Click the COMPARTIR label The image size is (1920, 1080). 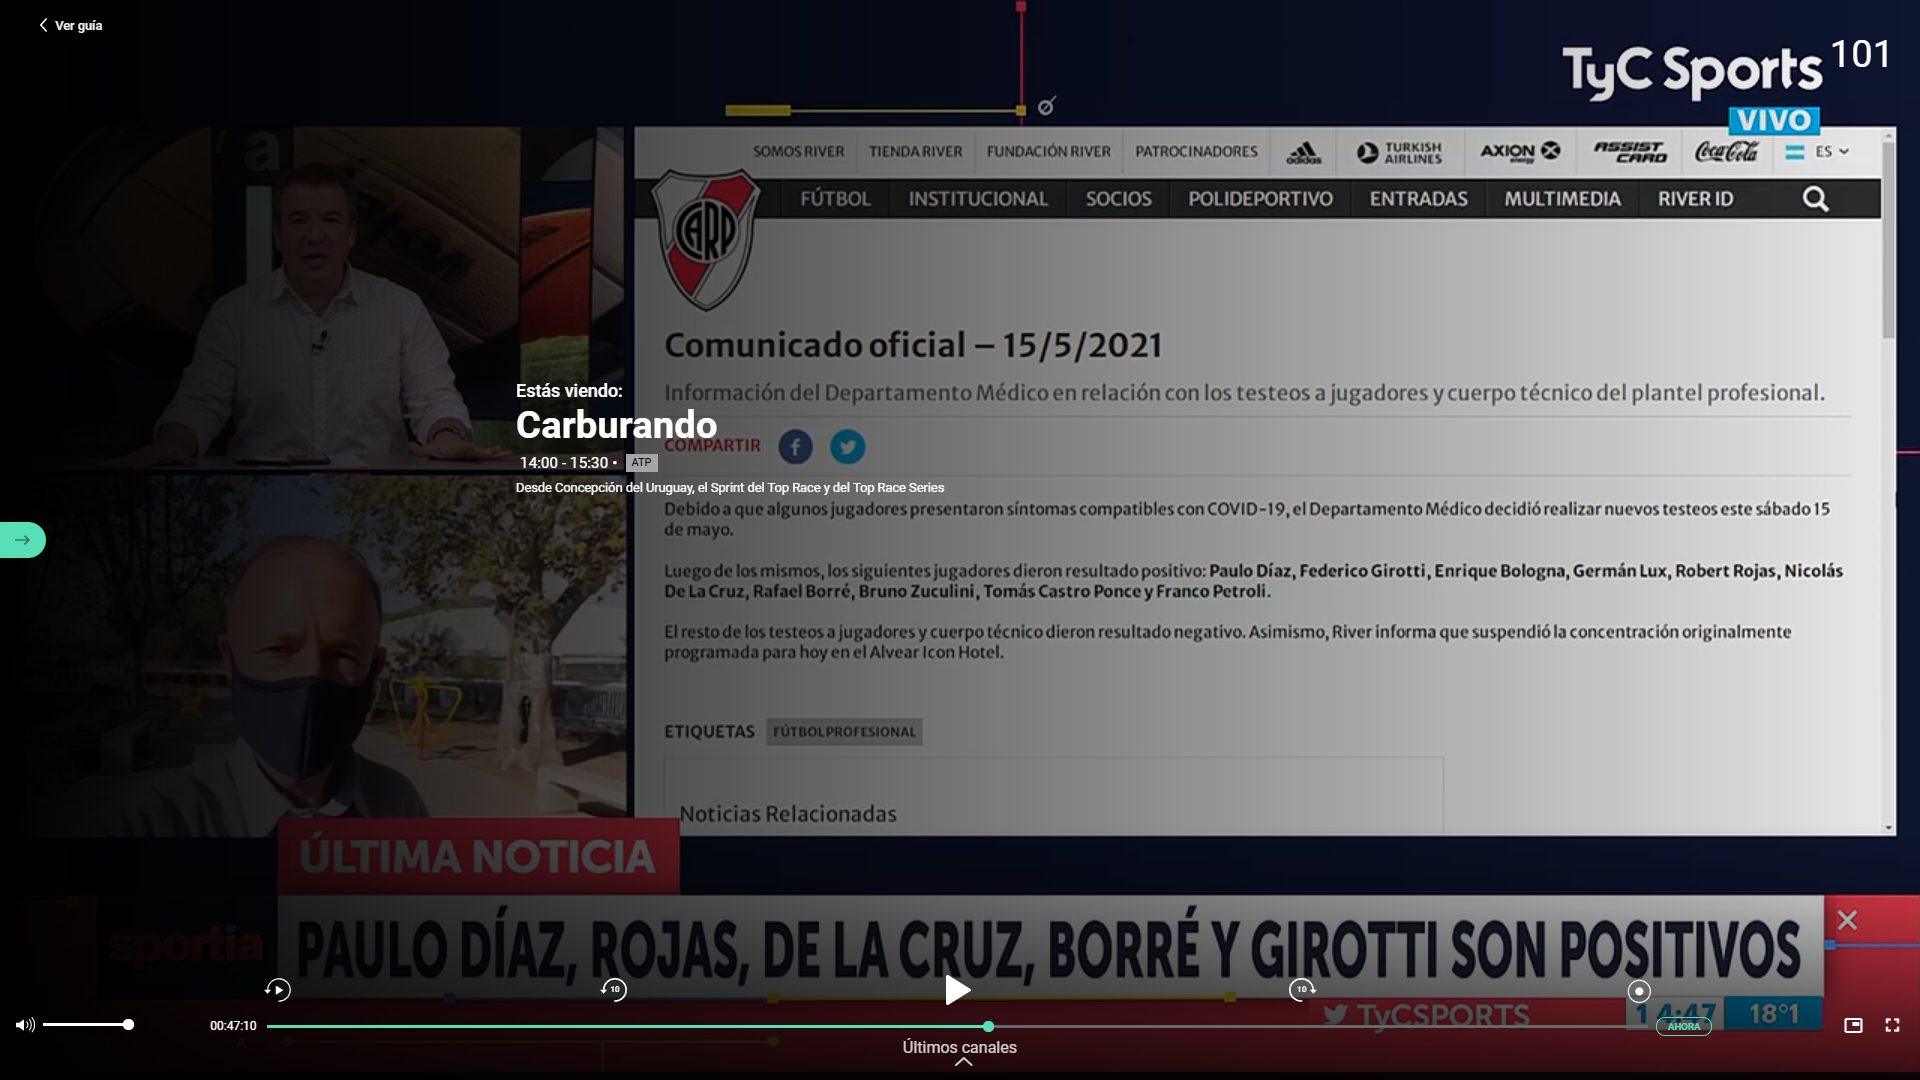712,446
